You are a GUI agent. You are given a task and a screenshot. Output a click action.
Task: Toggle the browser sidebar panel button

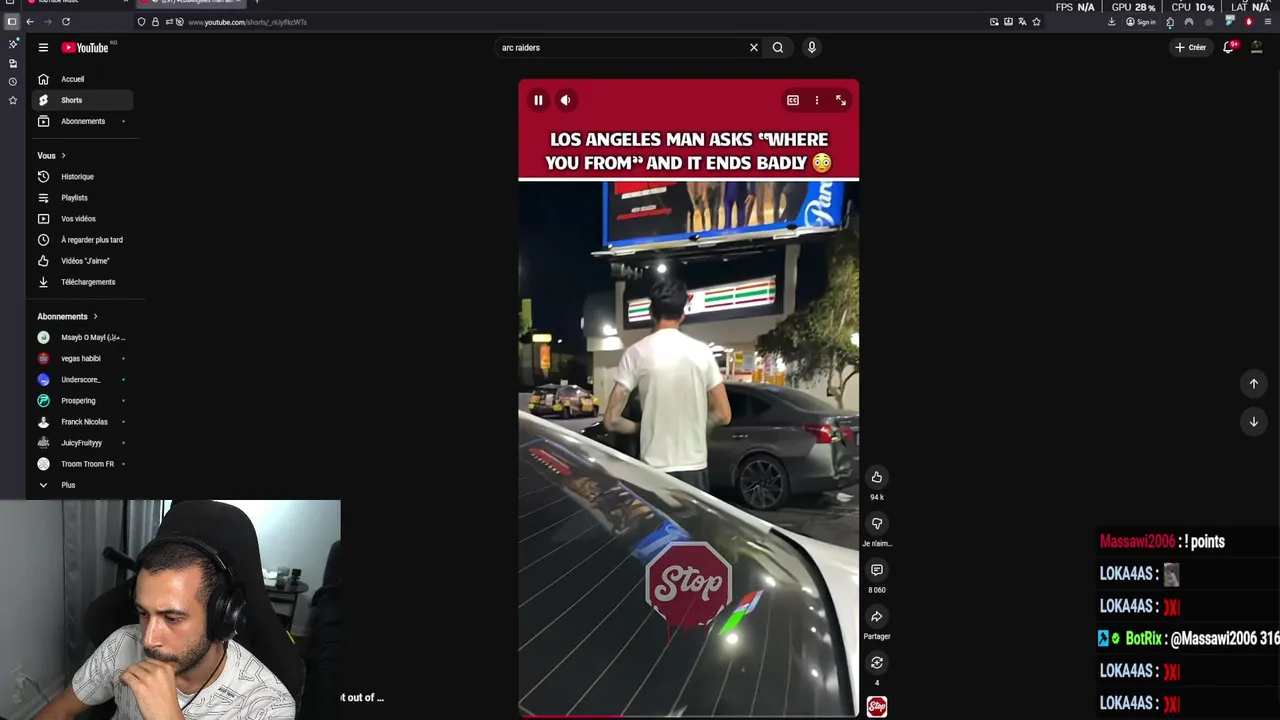12,22
